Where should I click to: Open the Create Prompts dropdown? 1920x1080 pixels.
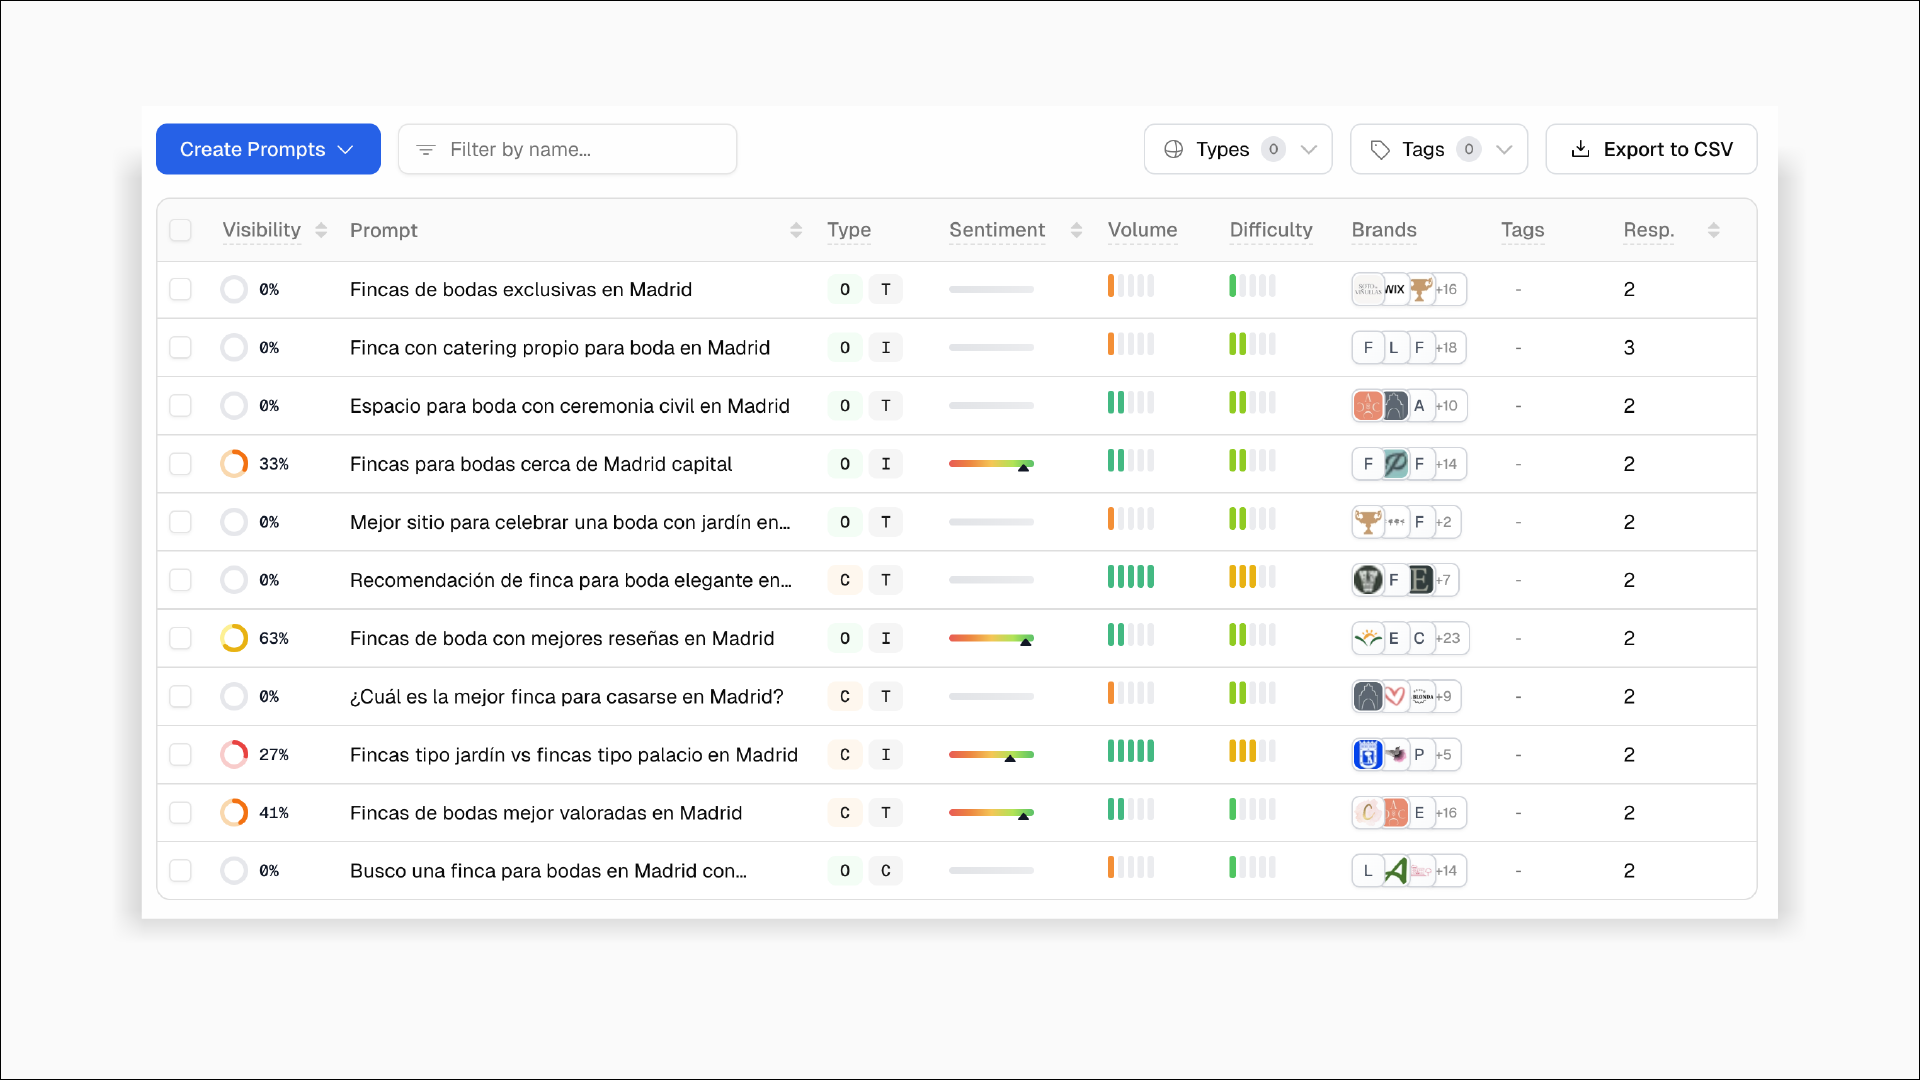click(268, 149)
